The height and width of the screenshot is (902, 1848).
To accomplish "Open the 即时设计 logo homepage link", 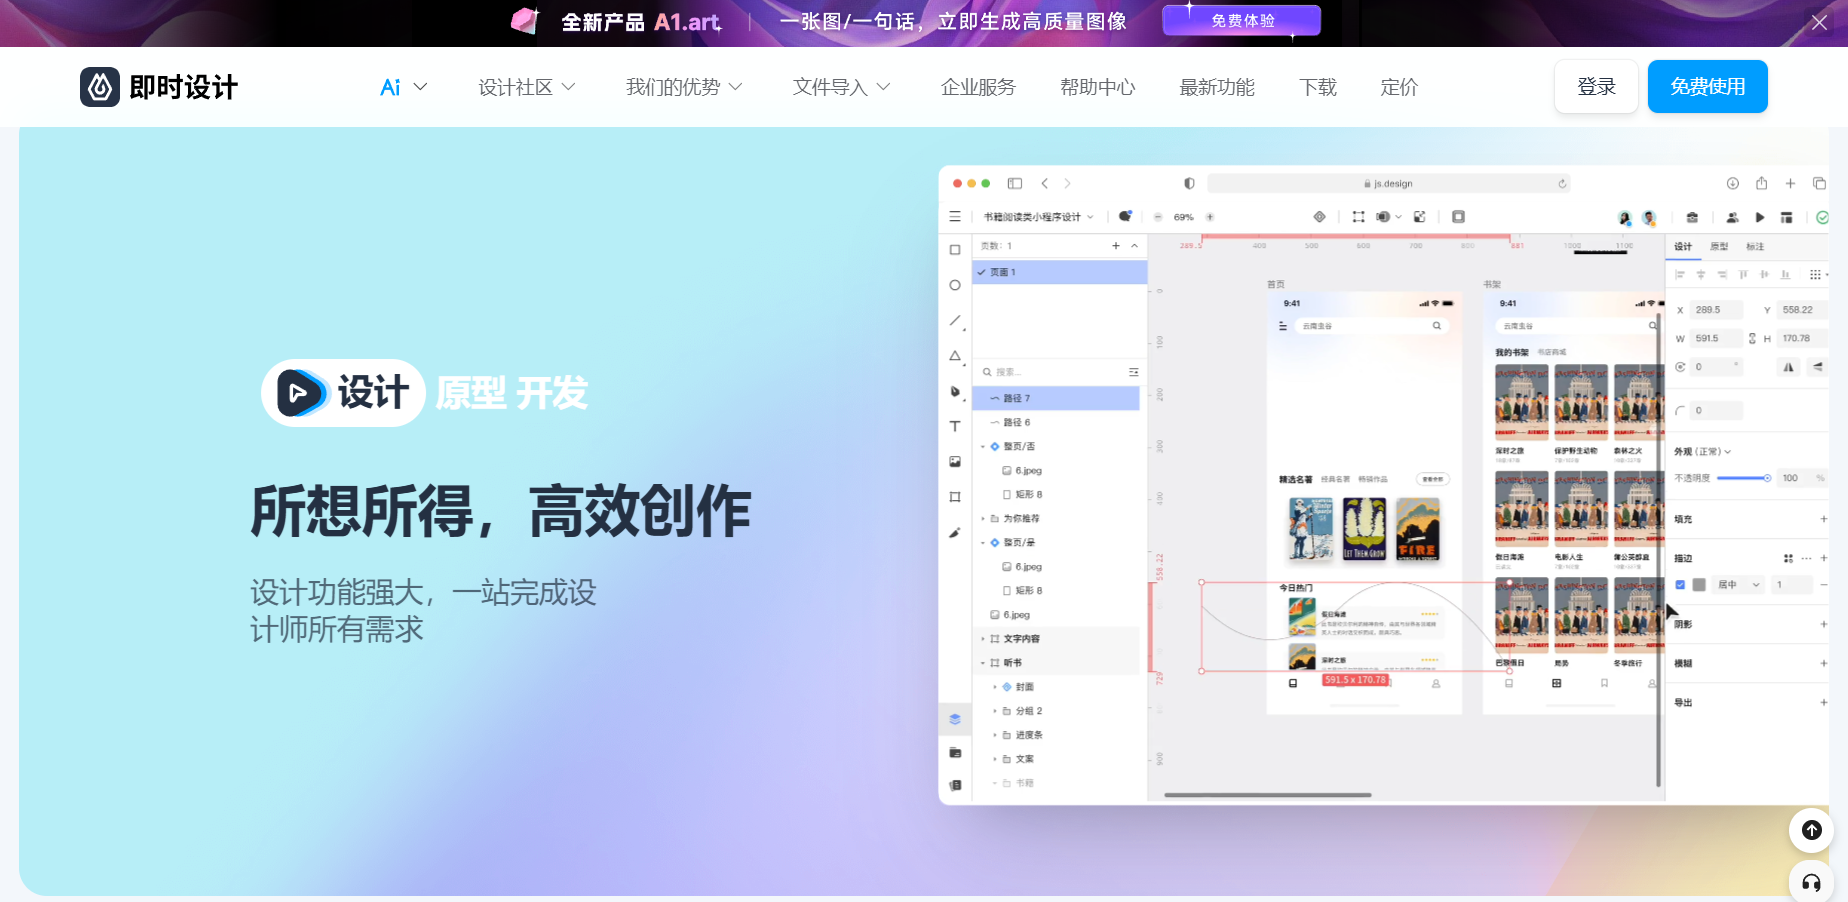I will pos(159,87).
